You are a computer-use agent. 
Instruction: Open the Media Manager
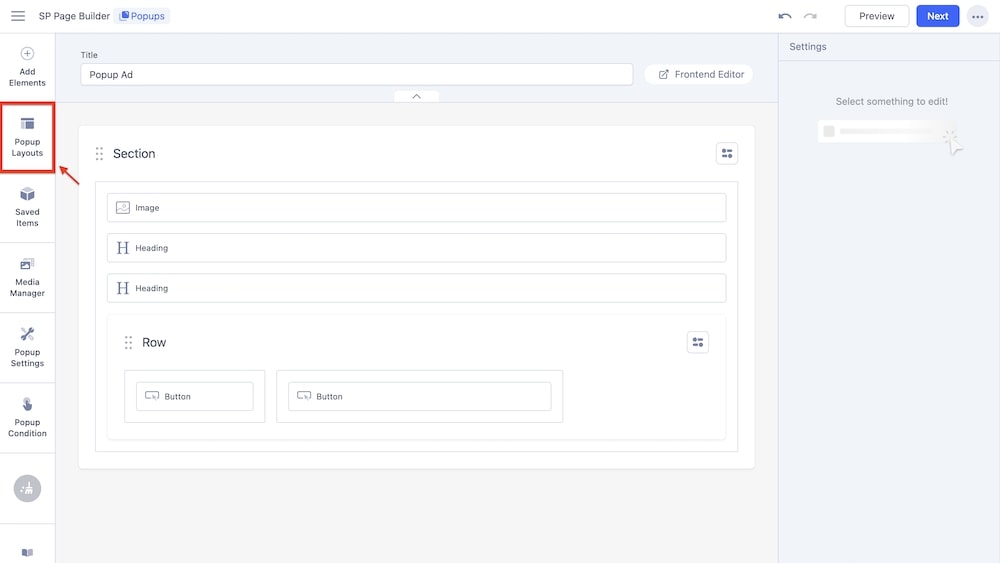tap(27, 277)
